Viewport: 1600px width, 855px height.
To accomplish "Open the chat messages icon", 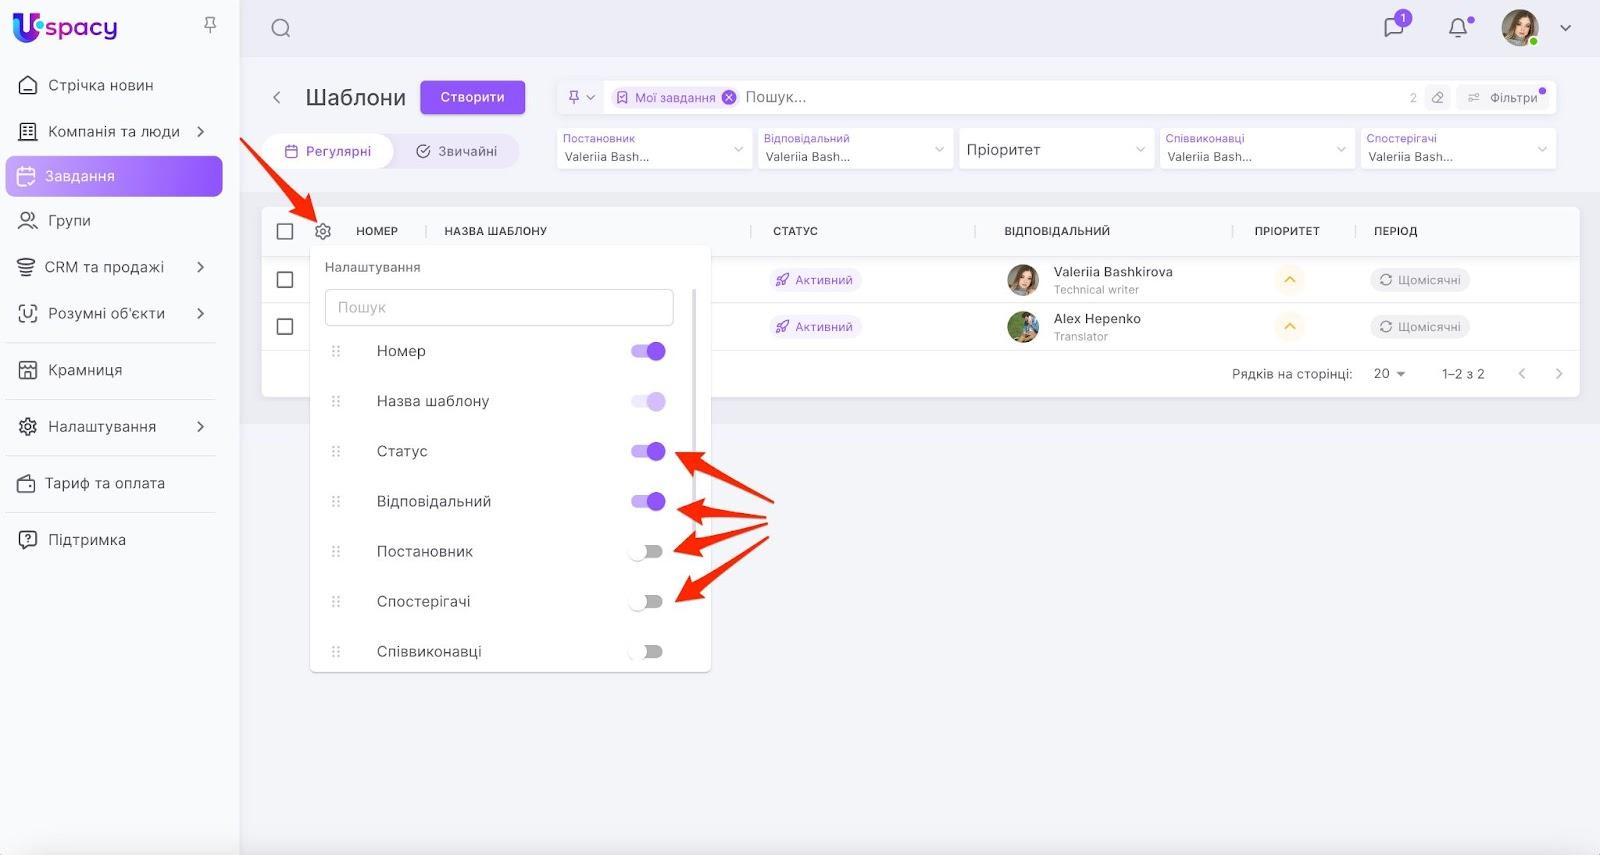I will [1394, 27].
